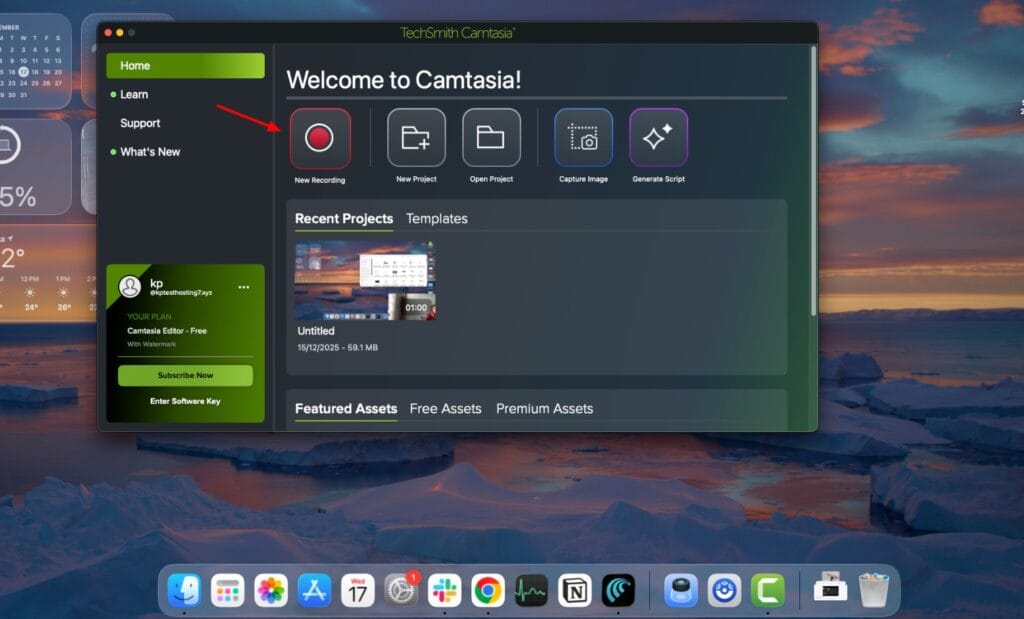This screenshot has width=1024, height=619.
Task: Select Support in the sidebar
Action: (x=140, y=123)
